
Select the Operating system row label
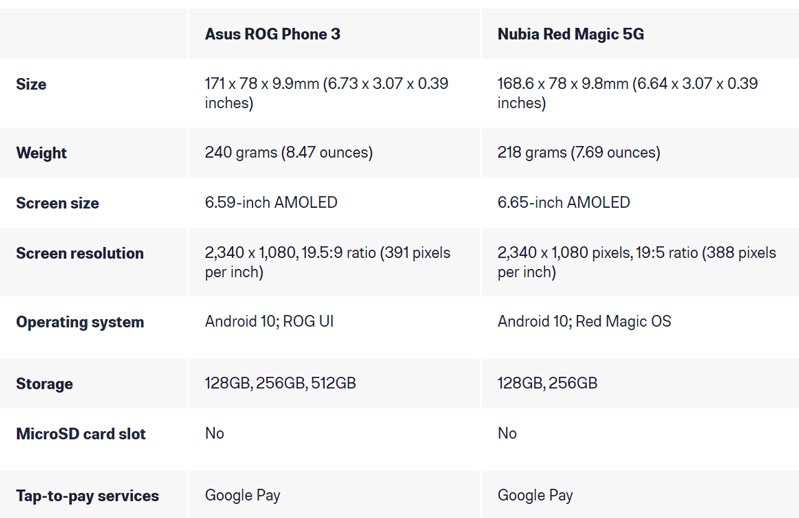click(80, 322)
